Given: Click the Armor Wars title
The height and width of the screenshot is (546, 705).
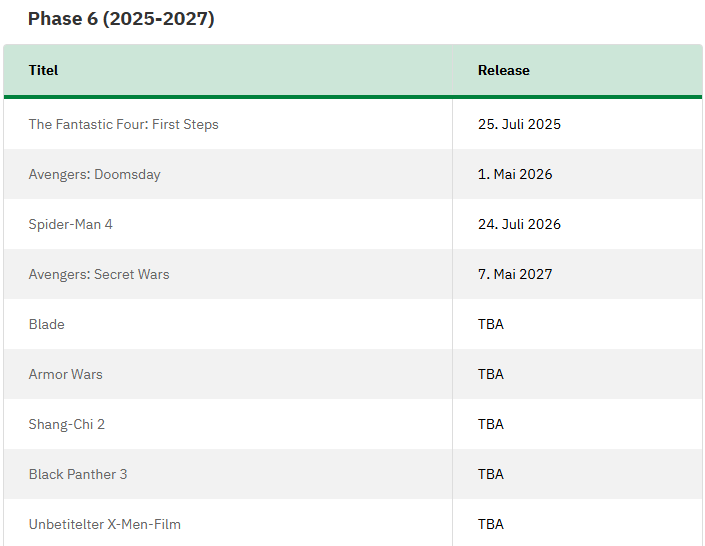Looking at the screenshot, I should coord(66,374).
